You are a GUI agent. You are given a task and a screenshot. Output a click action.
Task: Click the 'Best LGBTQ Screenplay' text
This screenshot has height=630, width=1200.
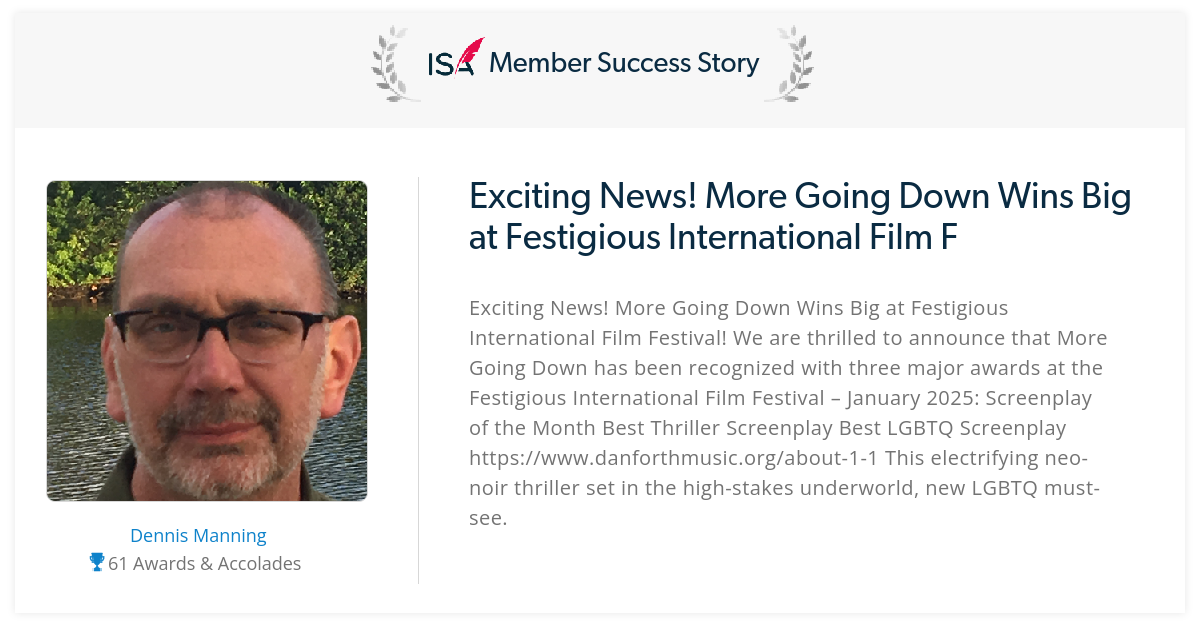tap(961, 428)
